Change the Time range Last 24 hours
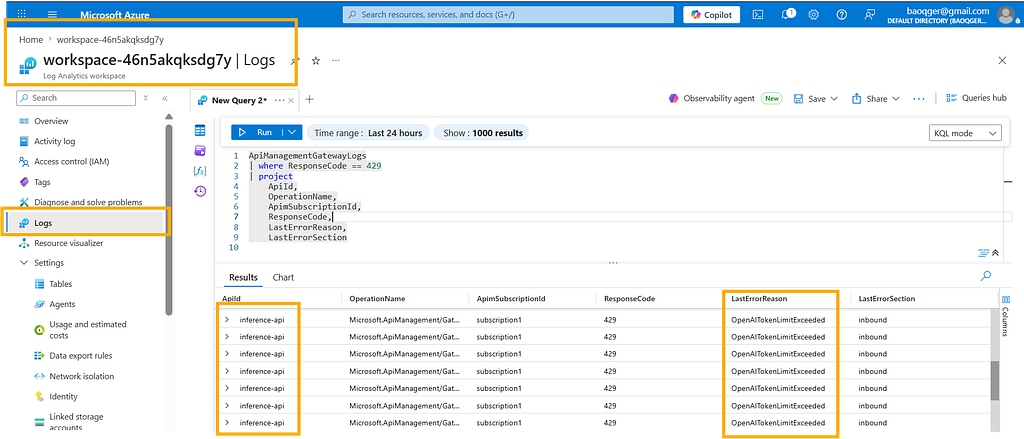Screen dimensions: 1024x439 [368, 133]
